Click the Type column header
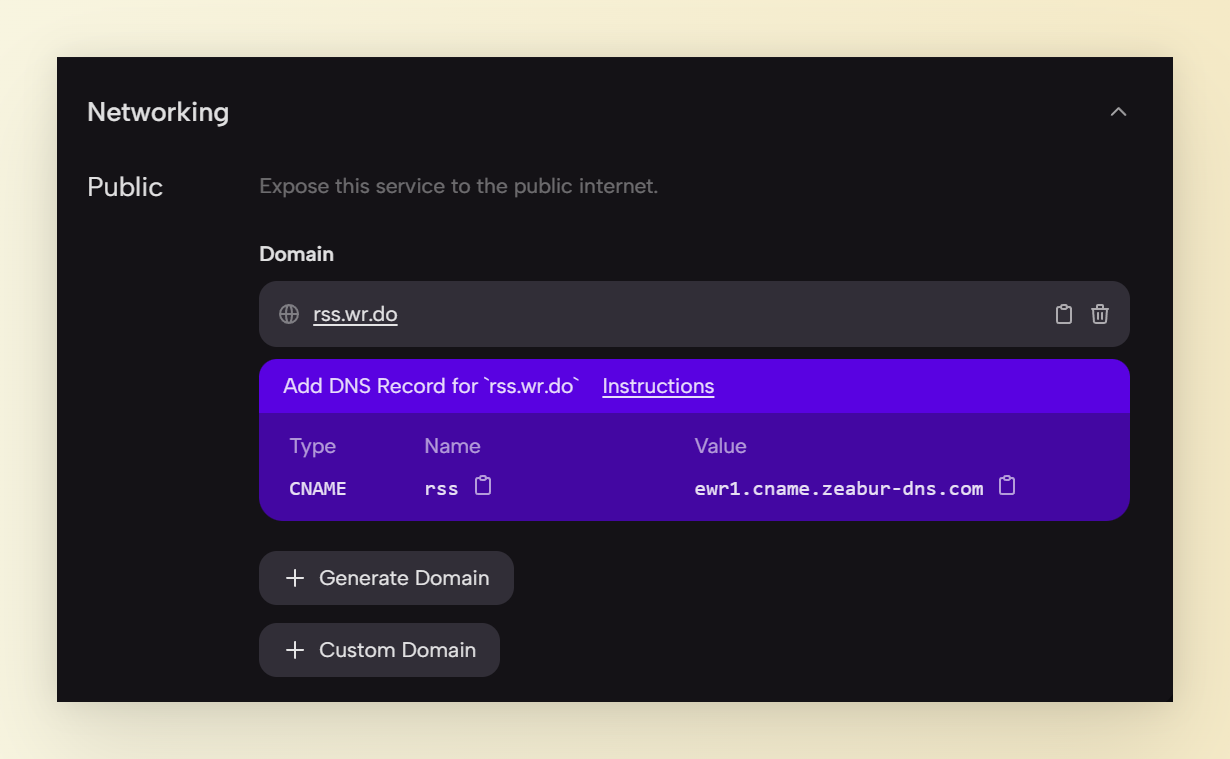Viewport: 1230px width, 759px height. coord(313,446)
